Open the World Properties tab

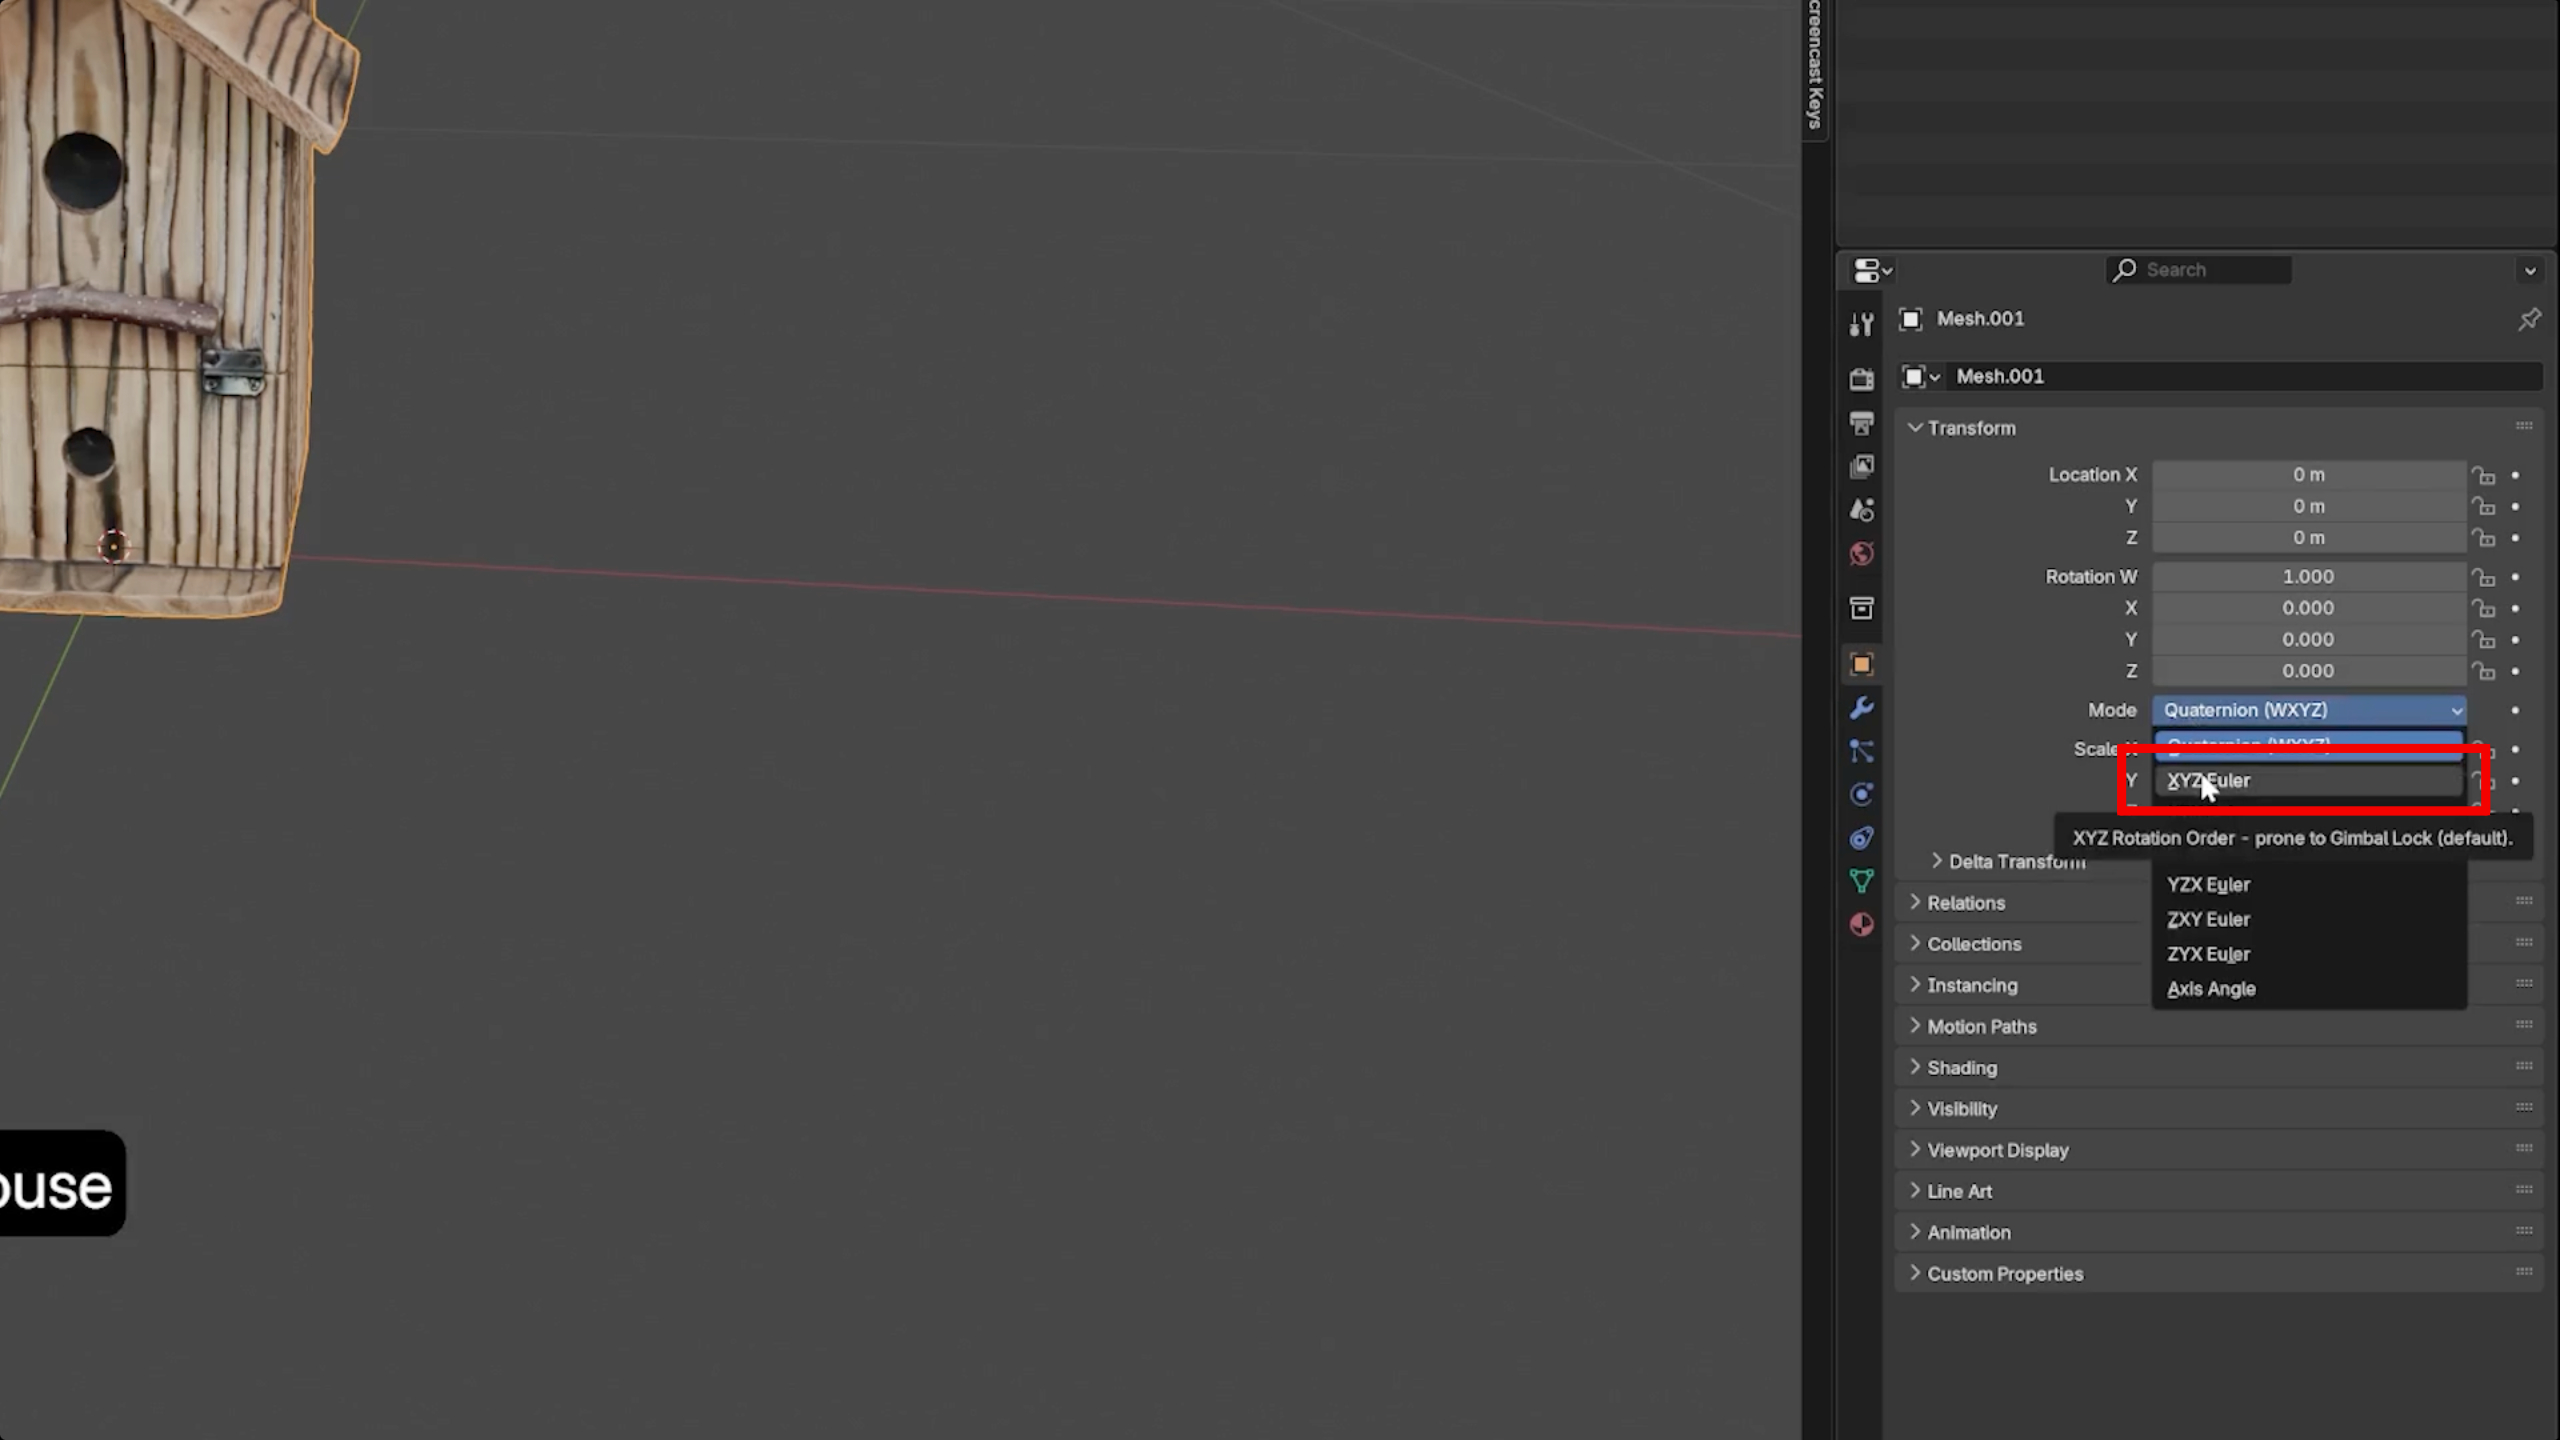pyautogui.click(x=1861, y=553)
